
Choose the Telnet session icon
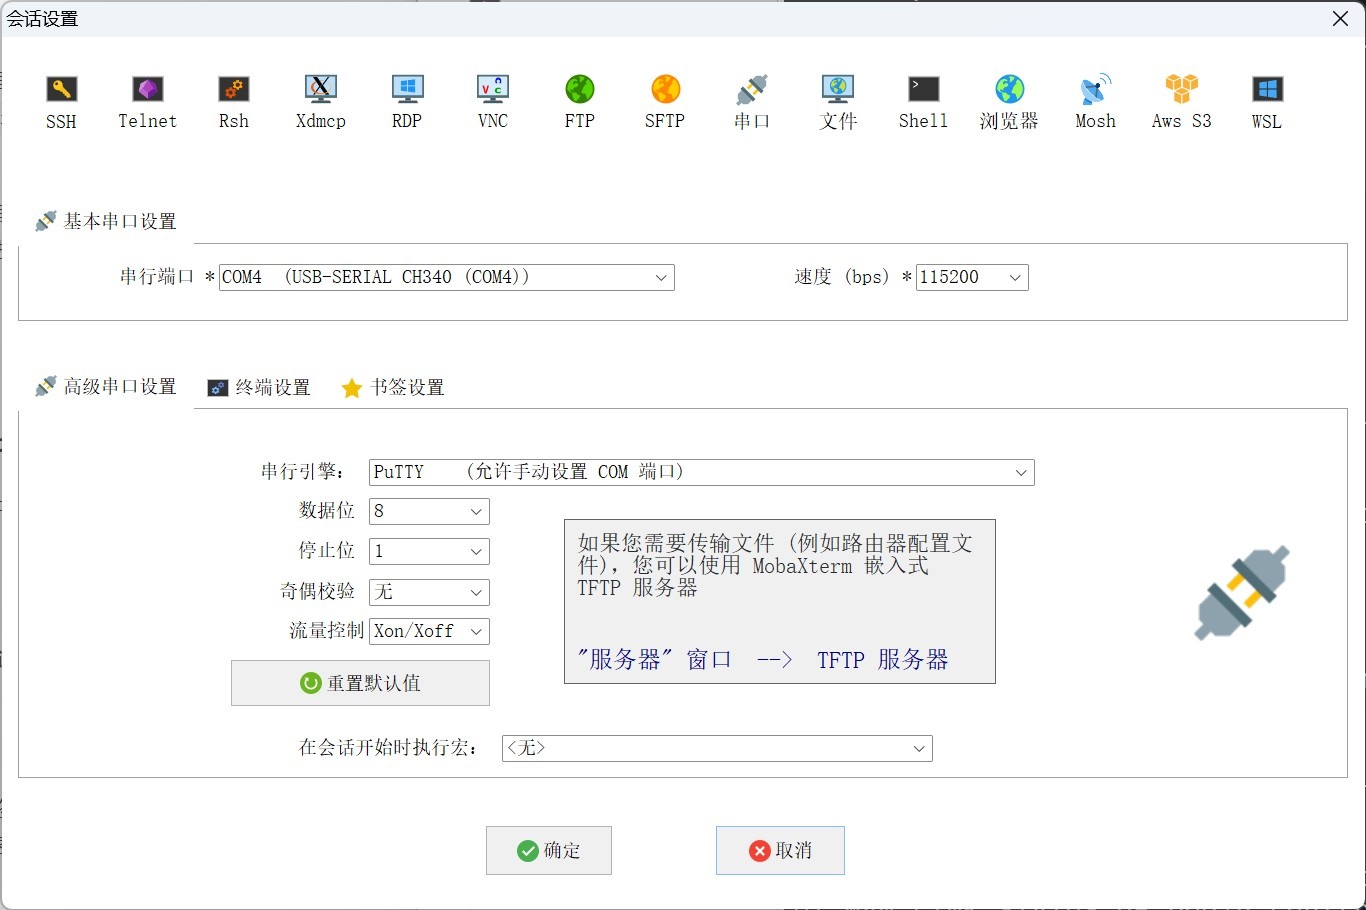[148, 102]
